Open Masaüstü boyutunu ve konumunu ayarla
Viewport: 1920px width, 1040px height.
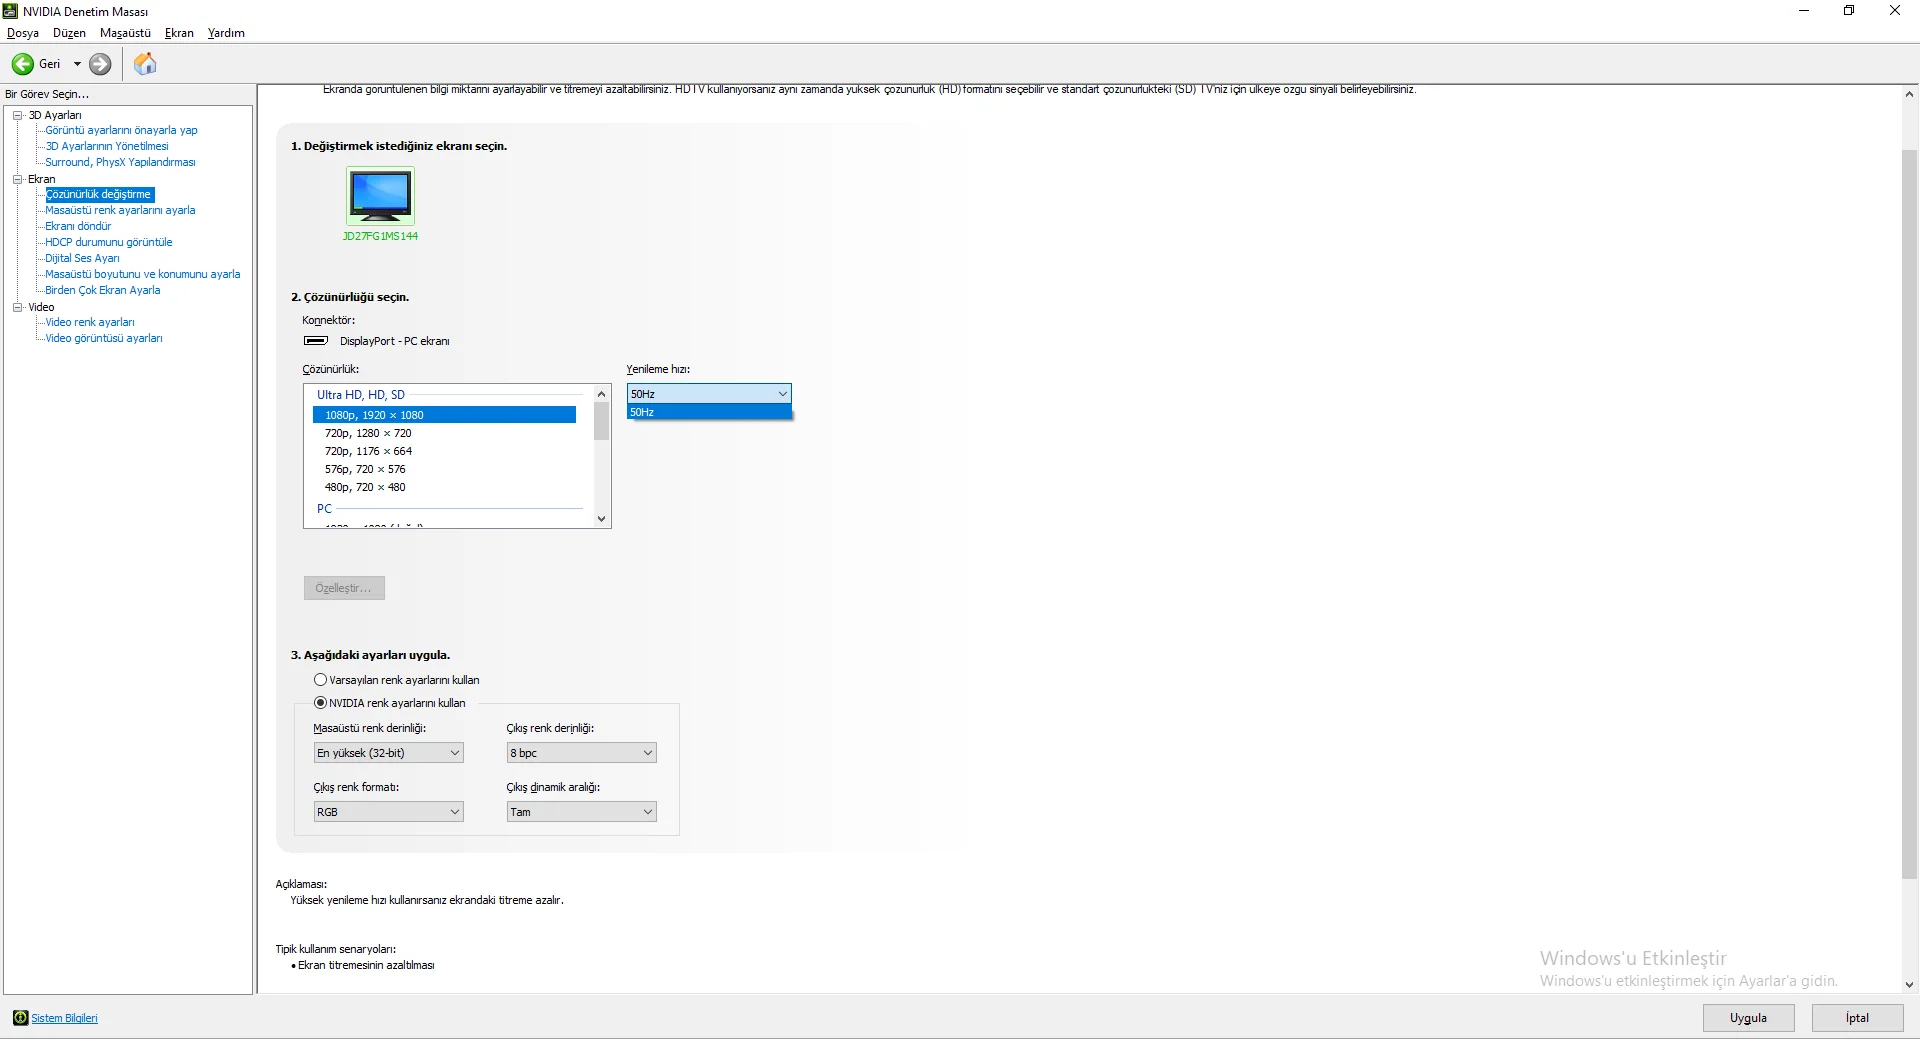pyautogui.click(x=143, y=274)
